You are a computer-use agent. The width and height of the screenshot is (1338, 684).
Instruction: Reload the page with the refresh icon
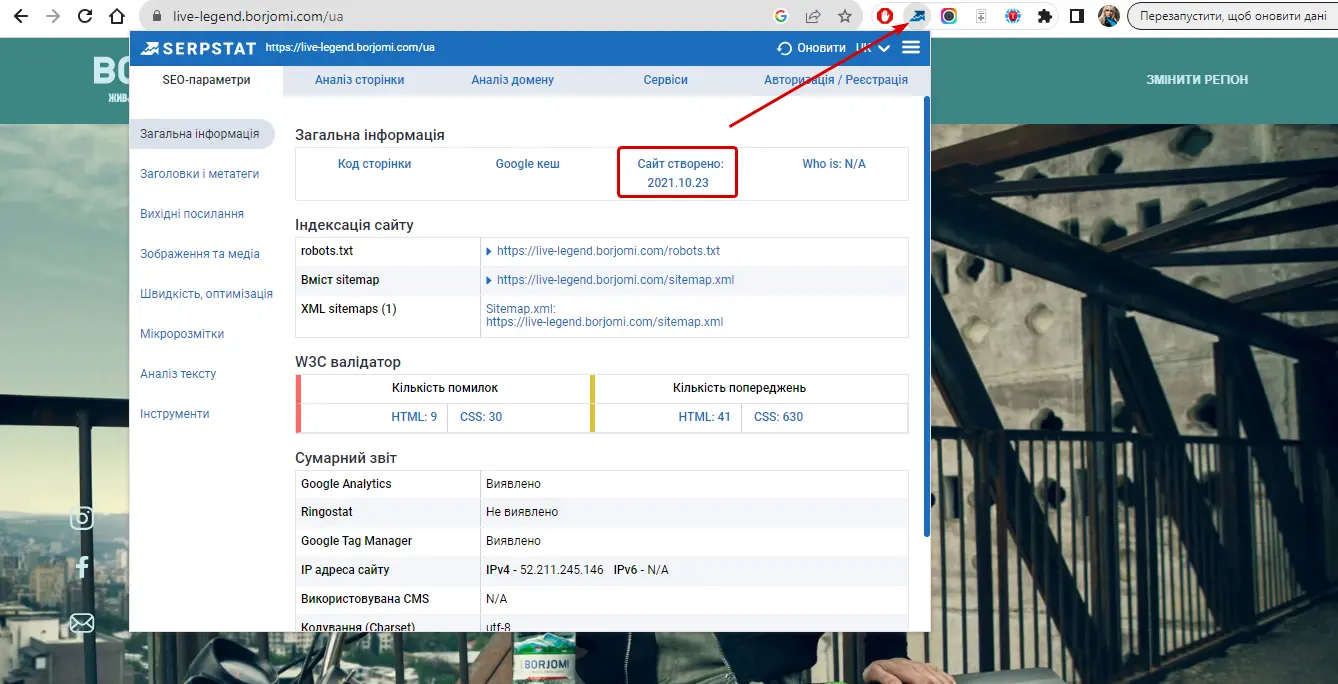point(85,16)
